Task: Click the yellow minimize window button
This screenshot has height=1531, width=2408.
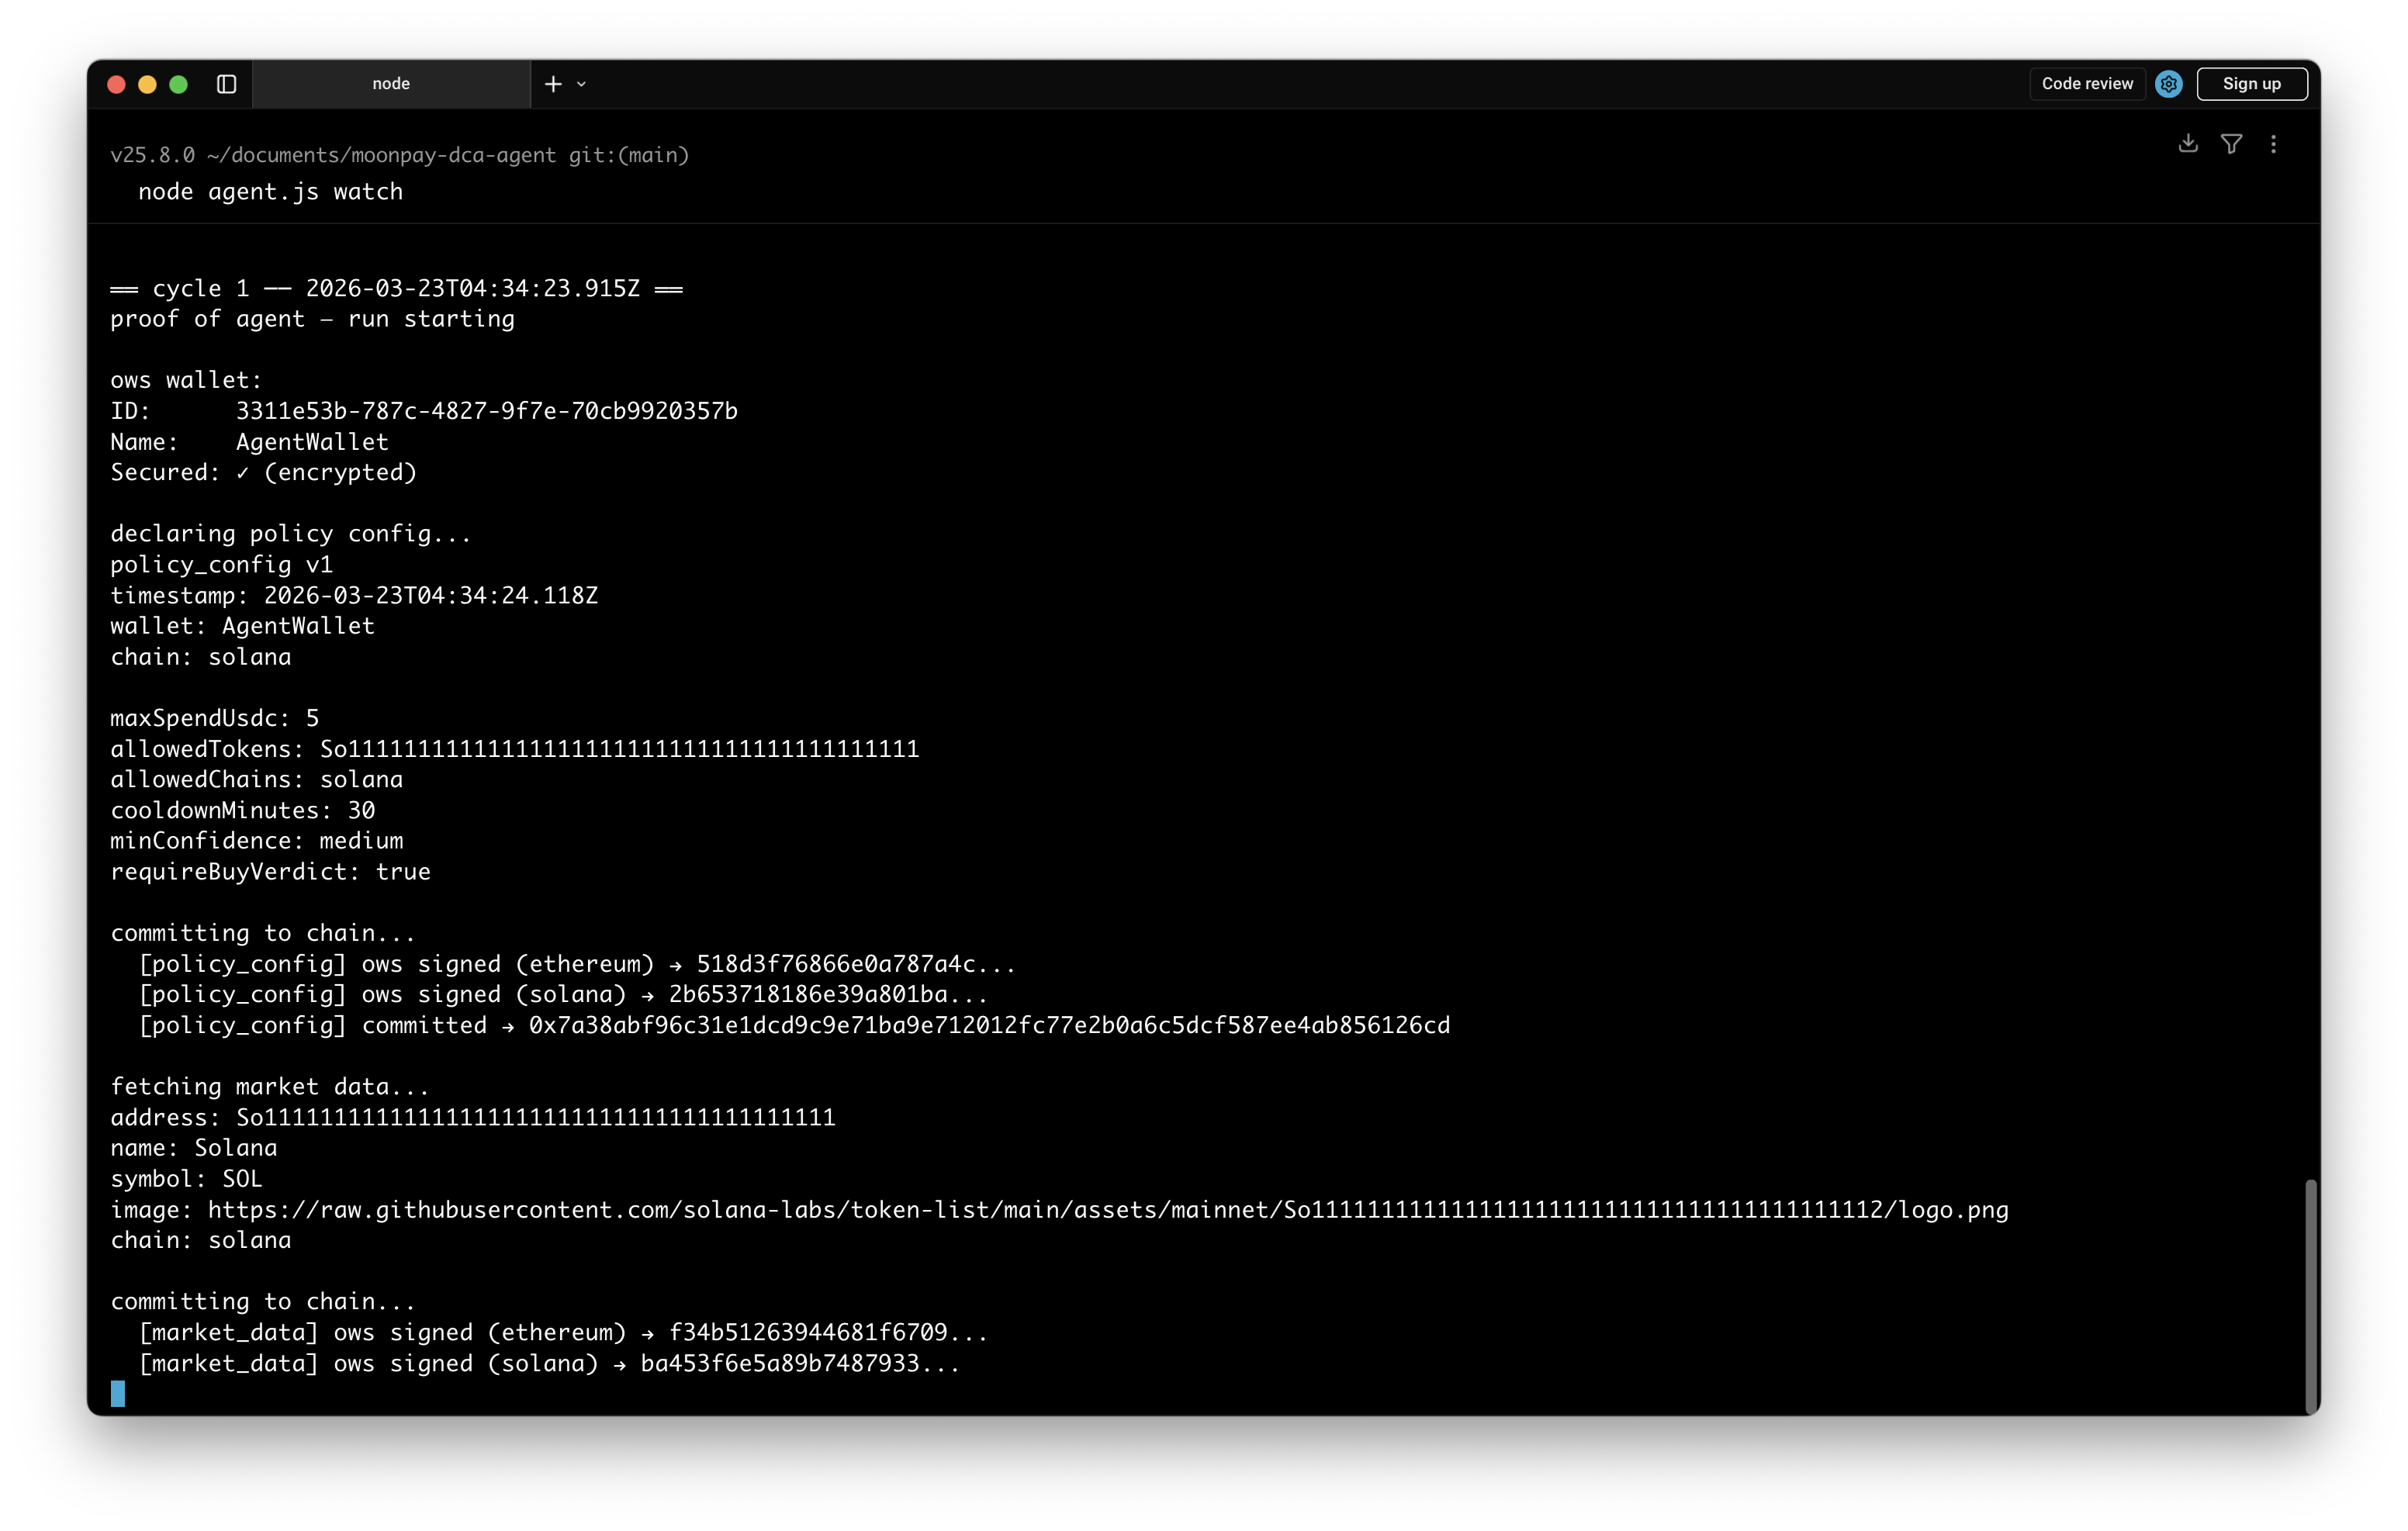Action: (147, 84)
